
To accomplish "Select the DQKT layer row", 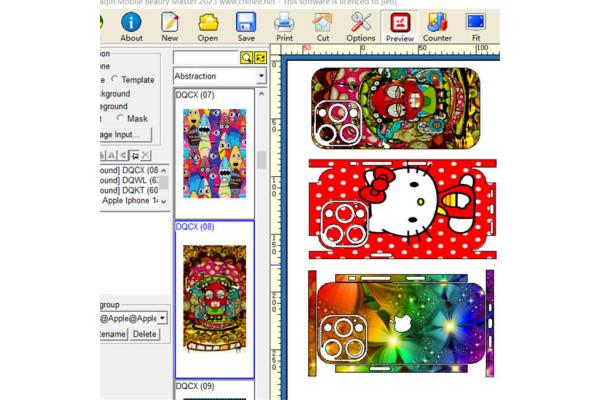I will 130,190.
